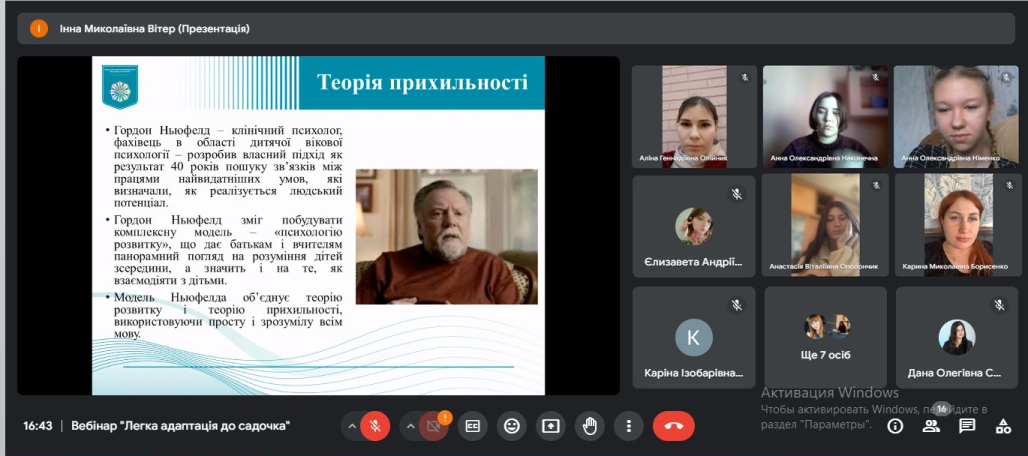The width and height of the screenshot is (1028, 456).
Task: Show the participants people panel
Action: pyautogui.click(x=931, y=427)
